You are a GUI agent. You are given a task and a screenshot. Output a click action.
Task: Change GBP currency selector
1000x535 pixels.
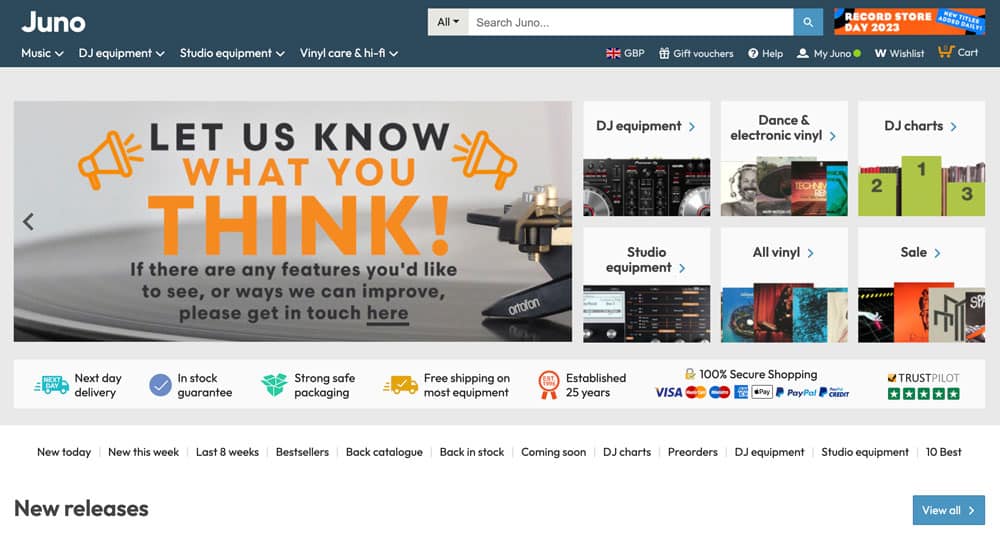coord(625,54)
